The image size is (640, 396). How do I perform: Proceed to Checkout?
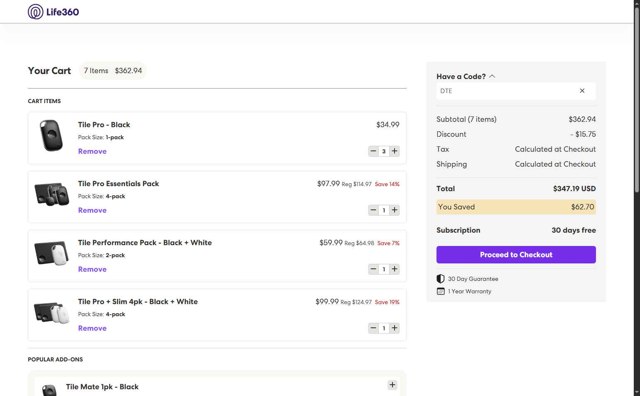516,254
